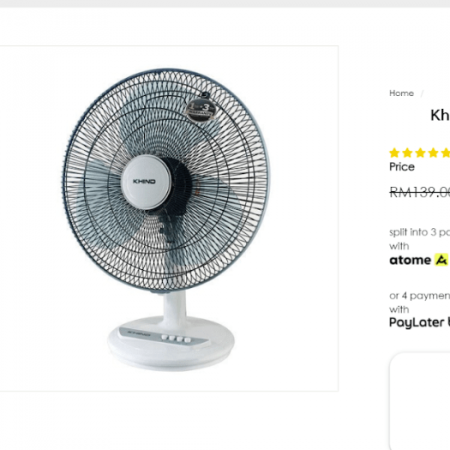Click the yellow Atome A logo icon
This screenshot has width=450, height=450.
(x=441, y=260)
